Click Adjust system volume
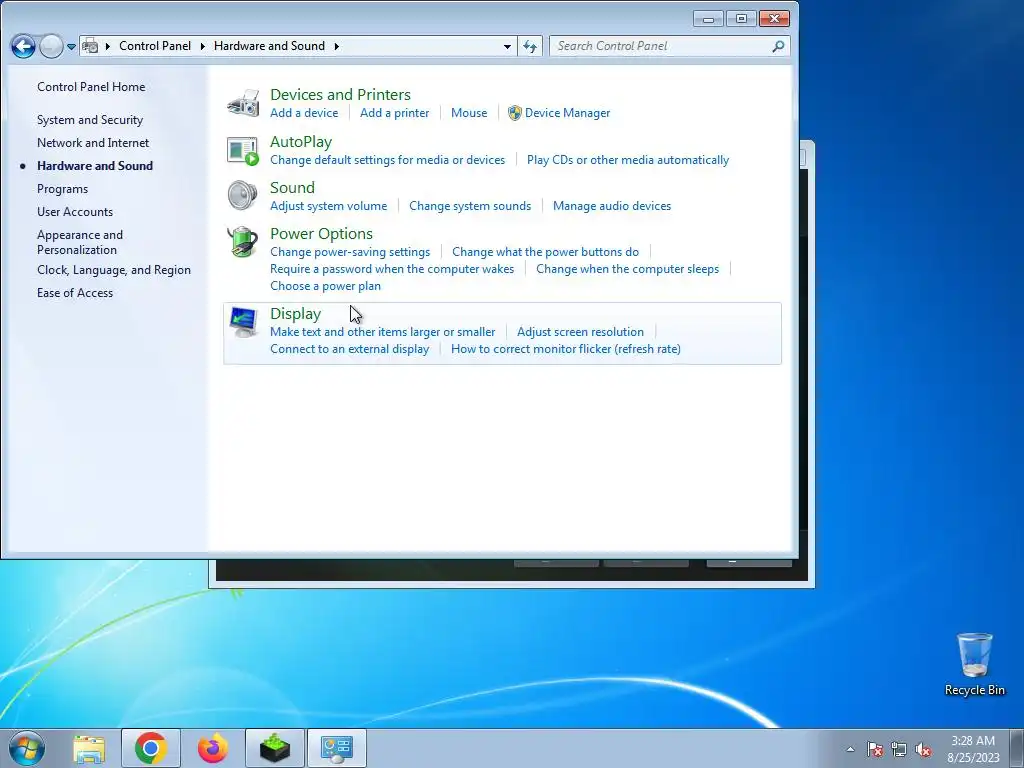 [x=328, y=206]
